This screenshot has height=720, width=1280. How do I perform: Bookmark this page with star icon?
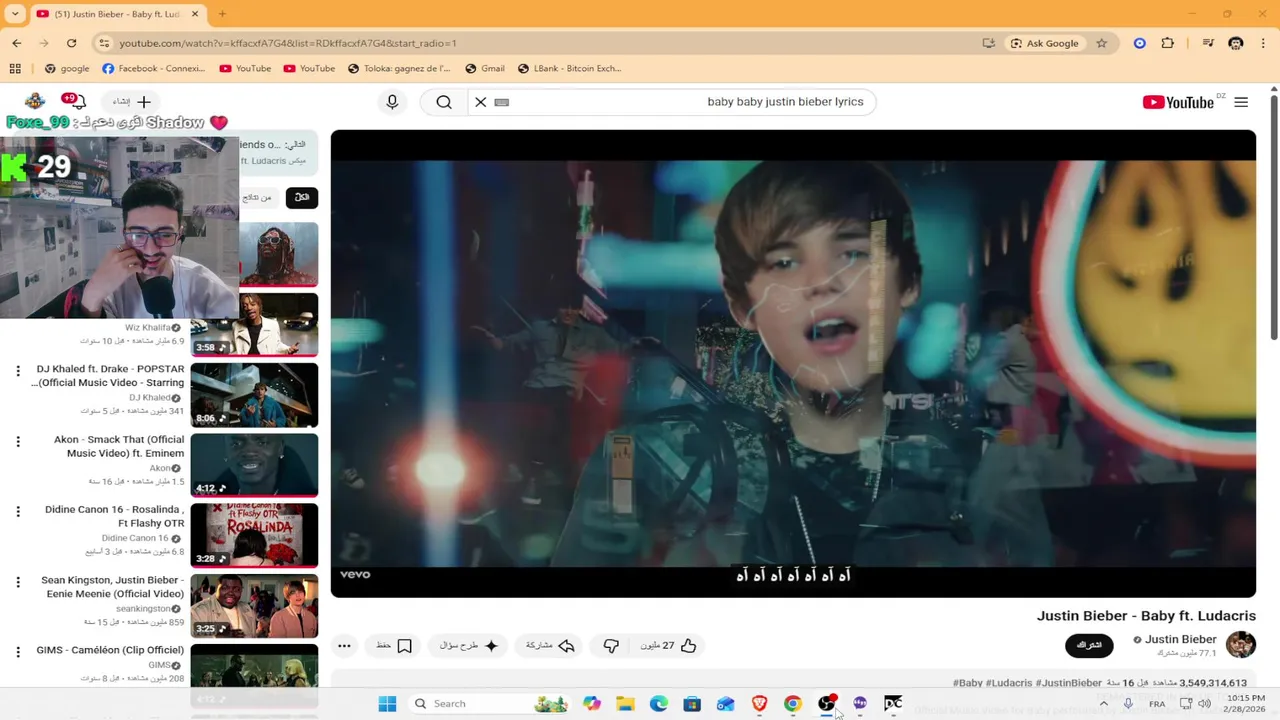tap(1101, 43)
